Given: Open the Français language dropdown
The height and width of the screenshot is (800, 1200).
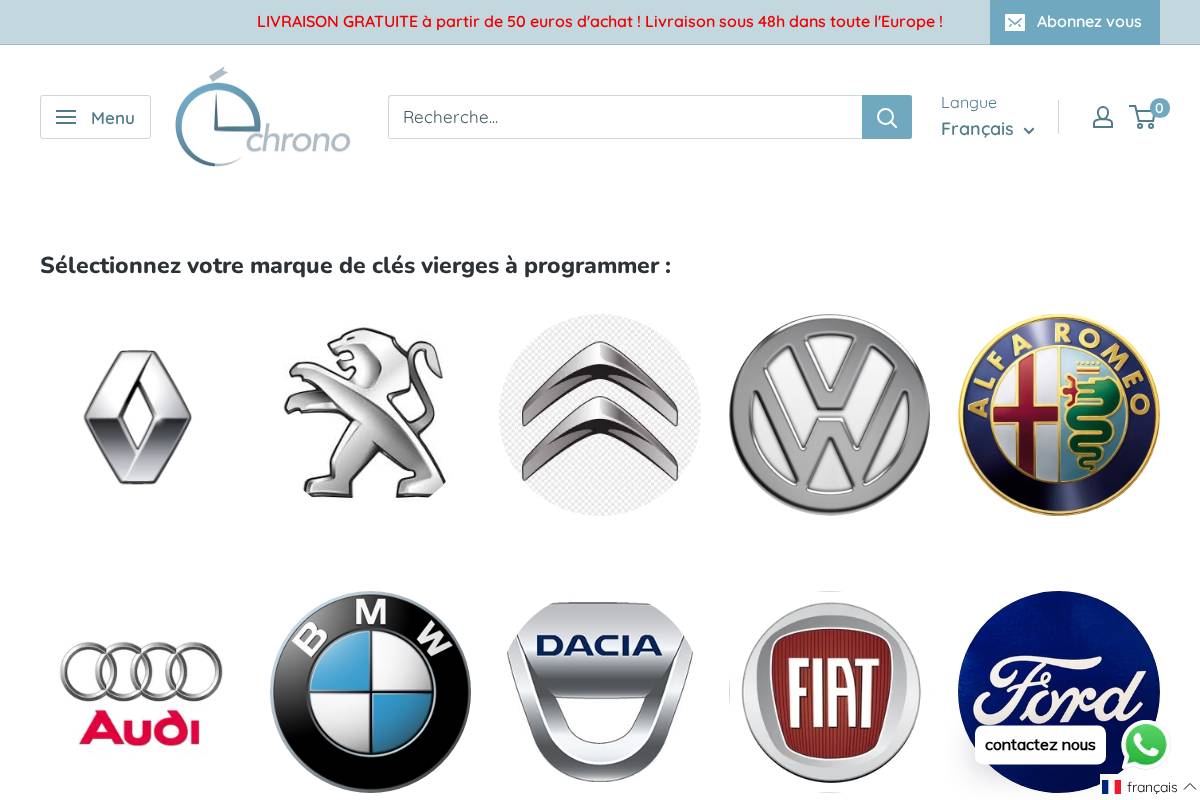Looking at the screenshot, I should point(987,129).
